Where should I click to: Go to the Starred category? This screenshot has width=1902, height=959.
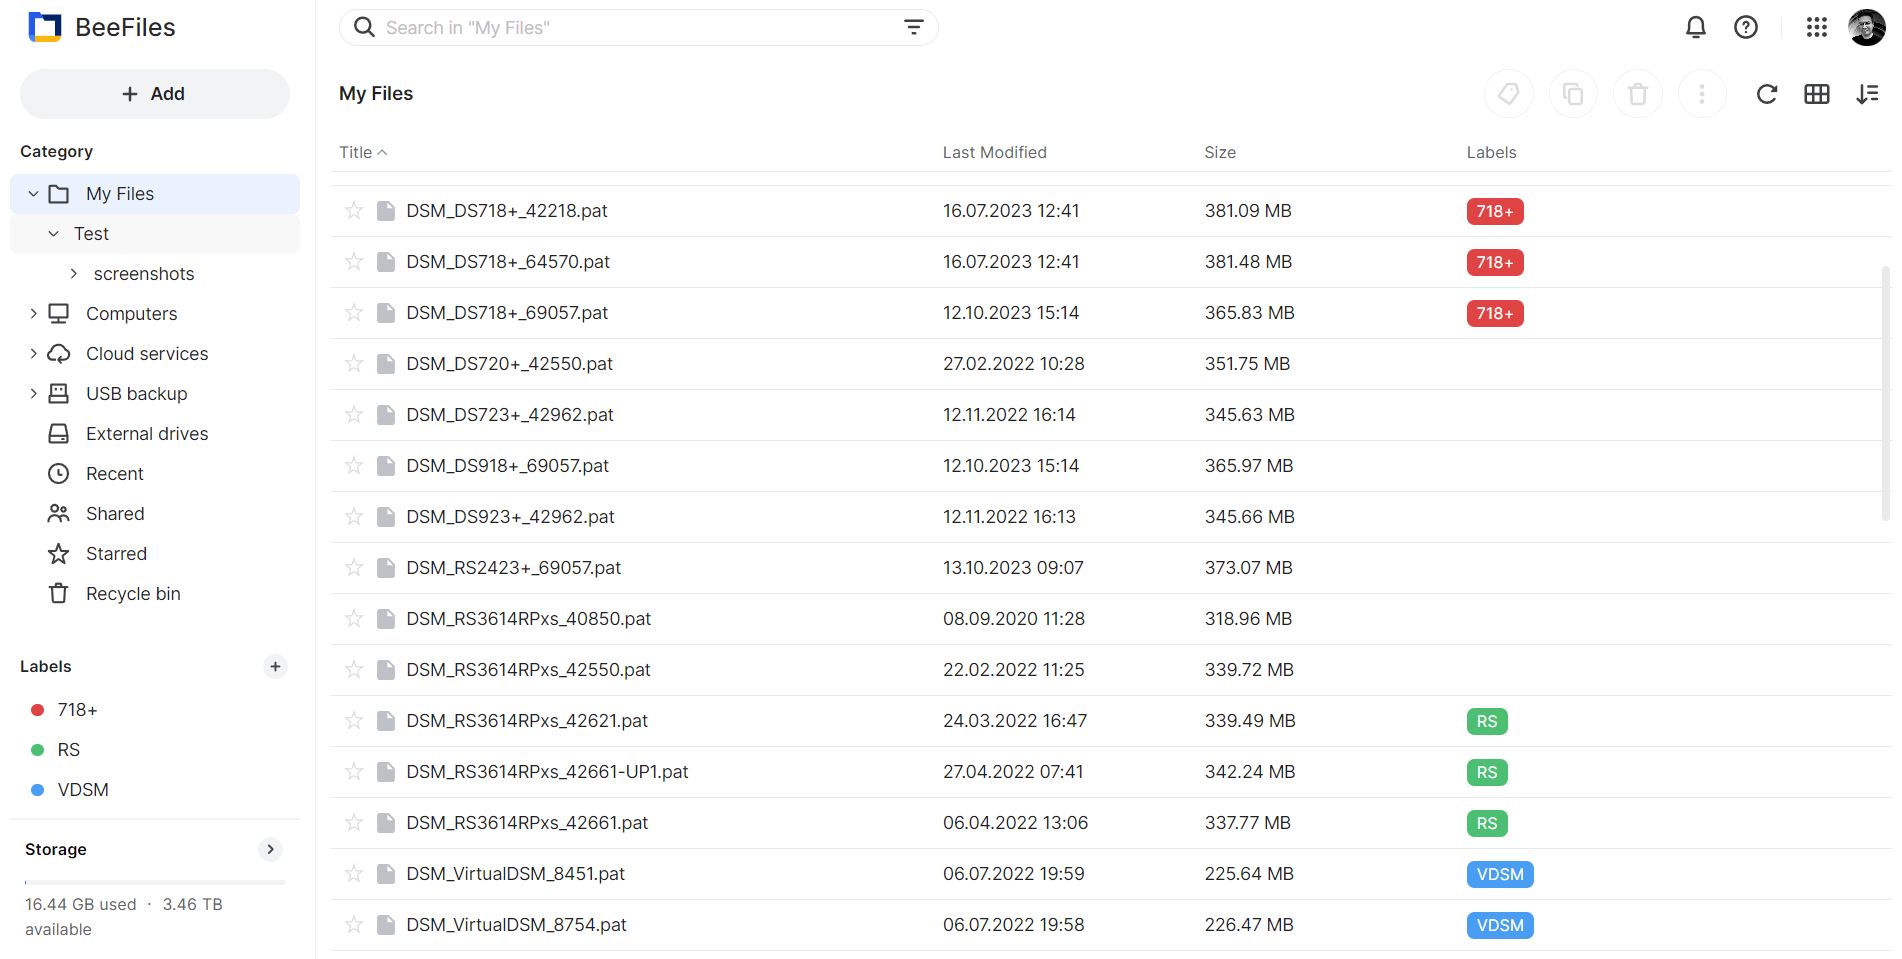point(116,554)
